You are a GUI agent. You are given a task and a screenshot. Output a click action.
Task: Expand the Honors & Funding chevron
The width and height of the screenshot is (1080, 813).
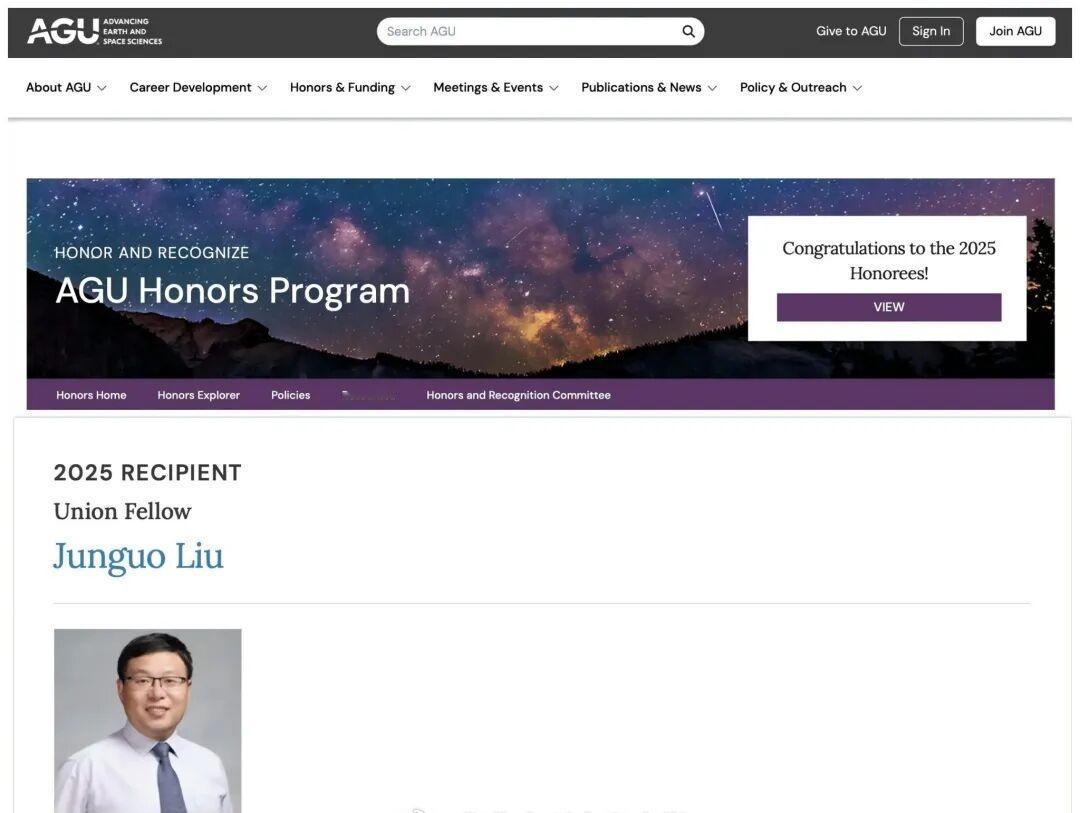coord(406,88)
